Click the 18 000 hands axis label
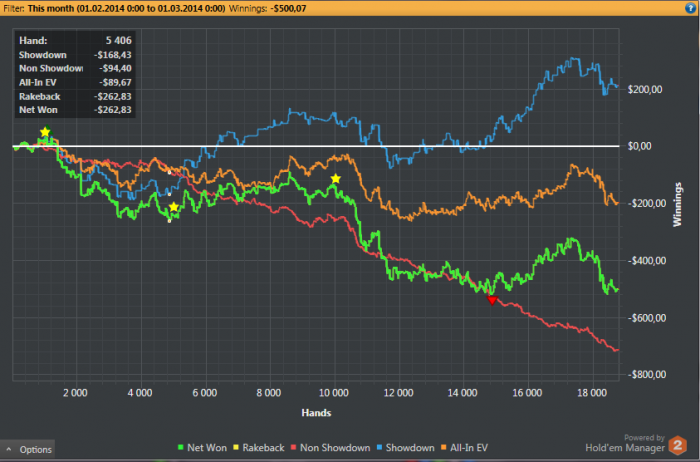The height and width of the screenshot is (462, 700). [x=592, y=393]
